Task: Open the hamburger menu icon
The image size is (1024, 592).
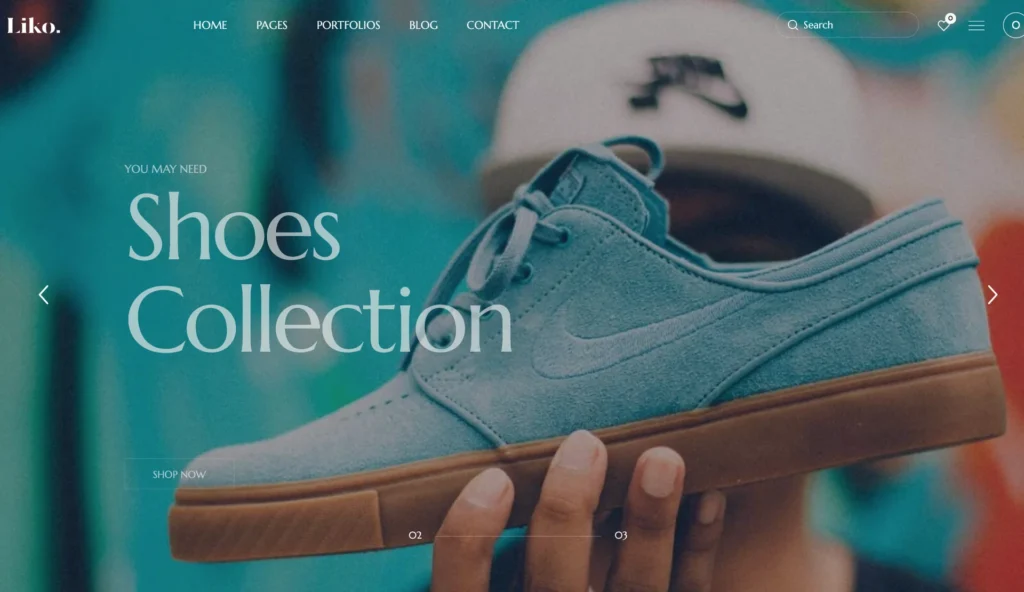Action: tap(976, 25)
